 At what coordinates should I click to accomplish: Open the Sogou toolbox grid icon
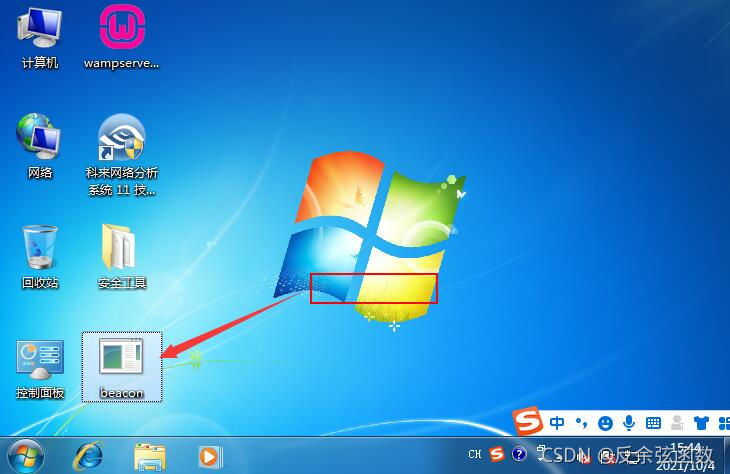pyautogui.click(x=724, y=423)
